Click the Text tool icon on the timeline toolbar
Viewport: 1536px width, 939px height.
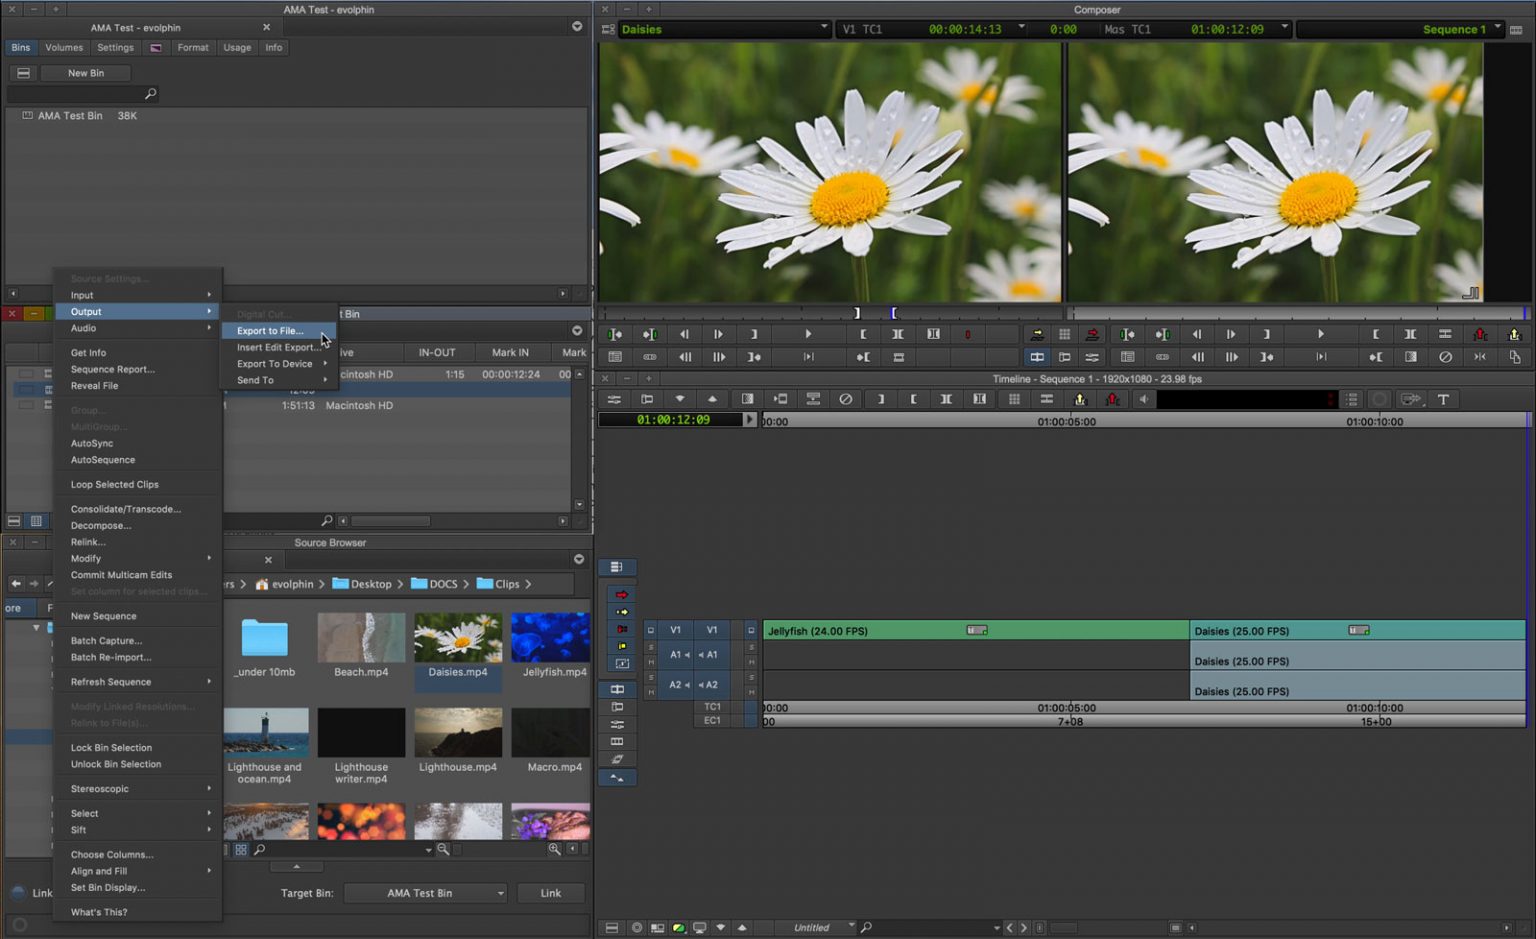[x=1443, y=399]
